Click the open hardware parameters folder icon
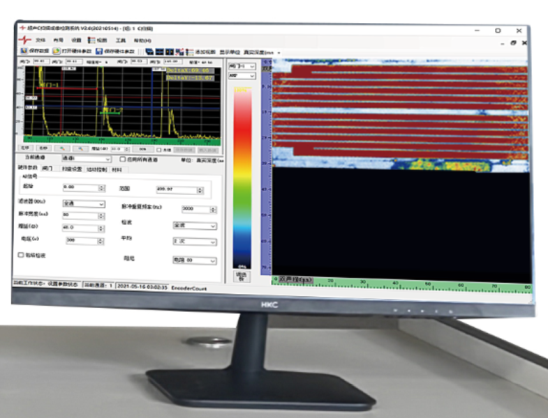Image resolution: width=548 pixels, height=418 pixels. click(56, 51)
